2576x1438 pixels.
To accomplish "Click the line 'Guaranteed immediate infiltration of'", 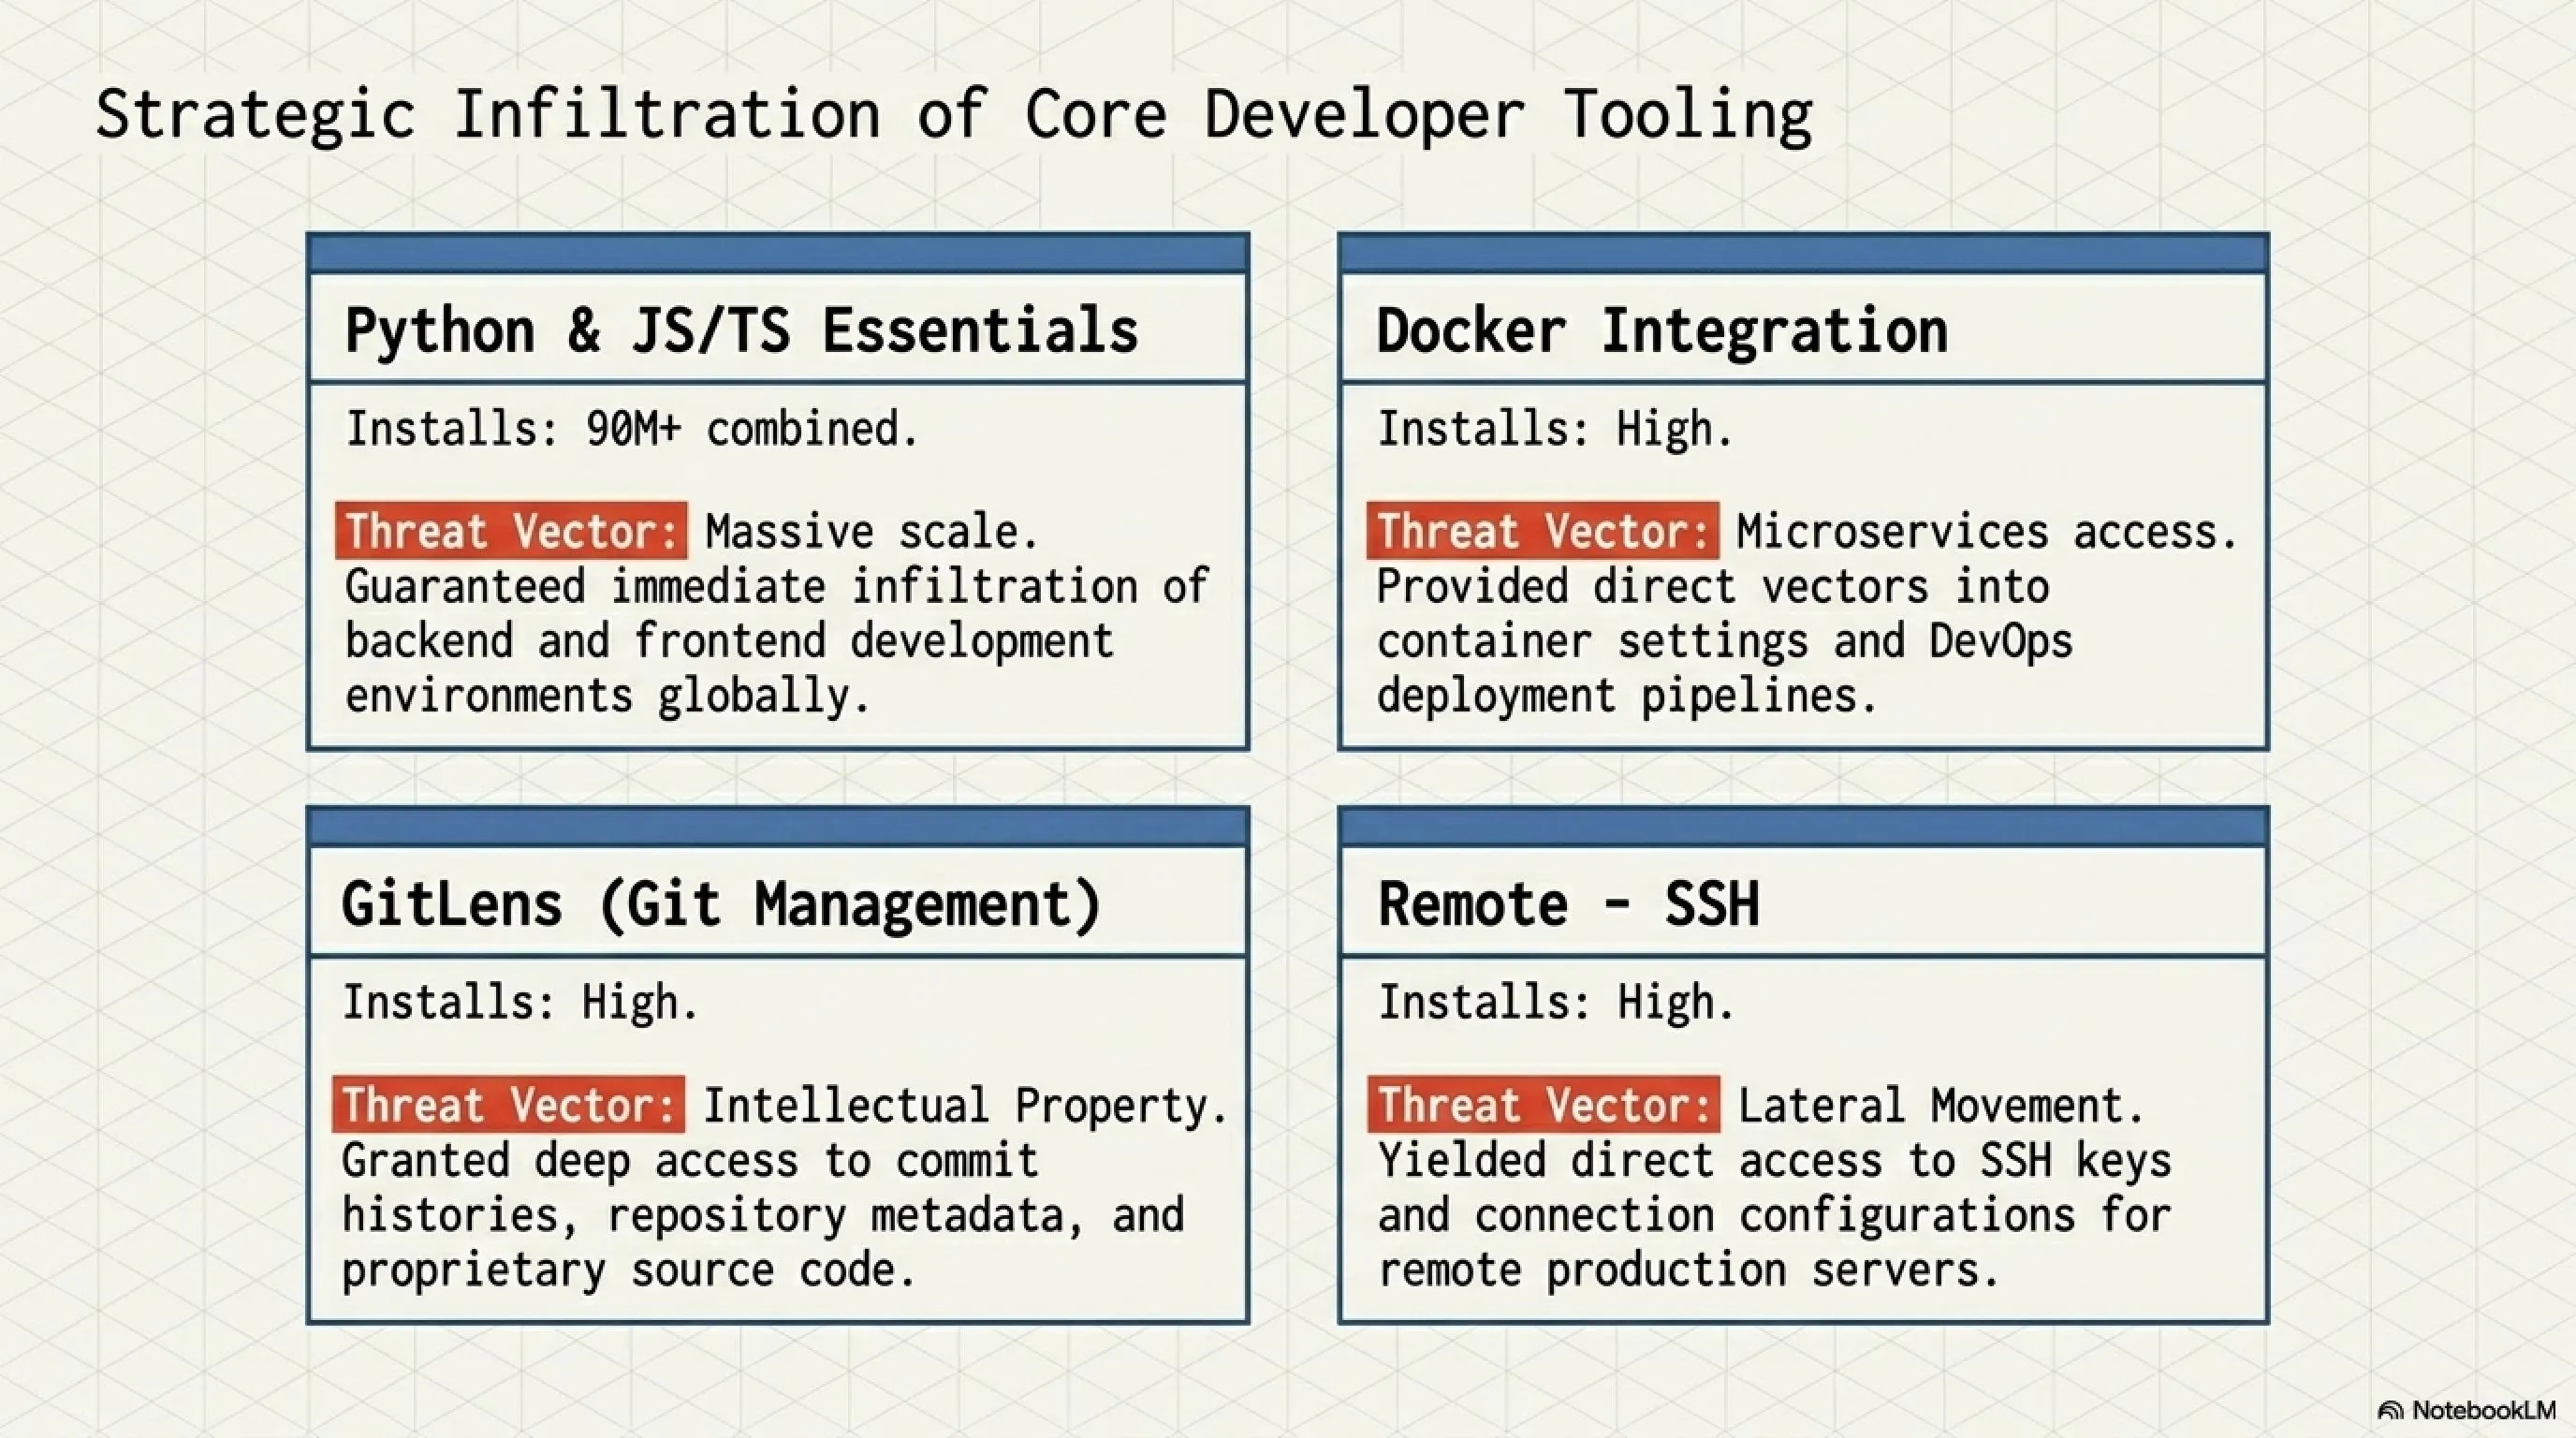I will [777, 586].
